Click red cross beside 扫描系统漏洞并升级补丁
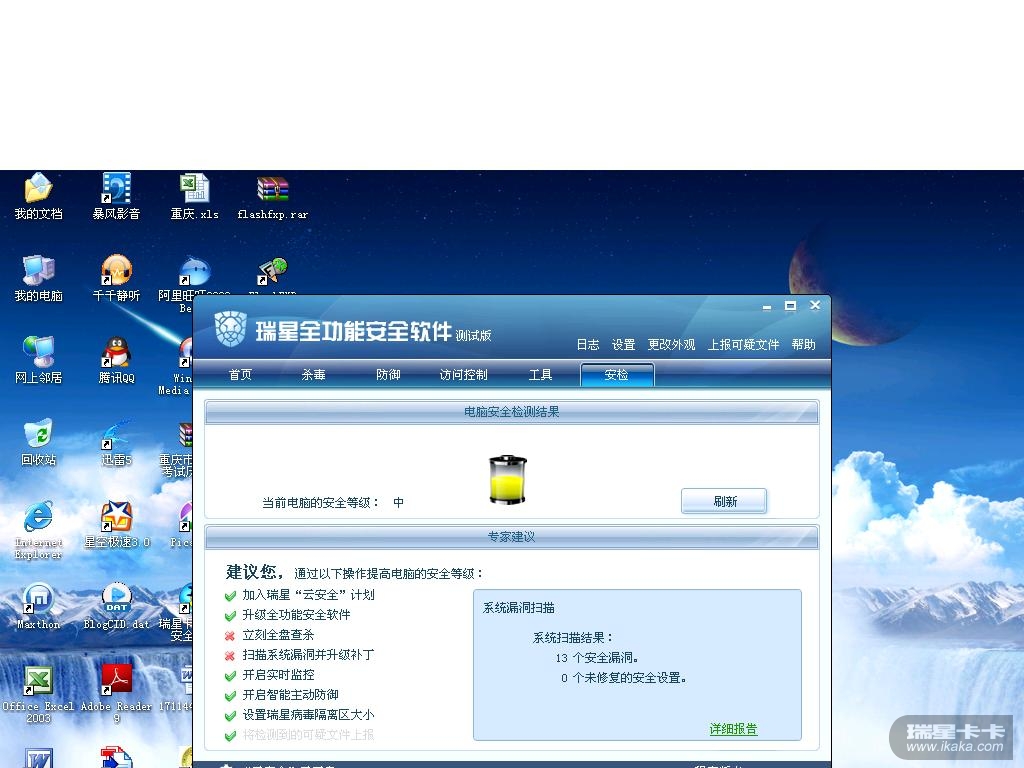 point(230,656)
